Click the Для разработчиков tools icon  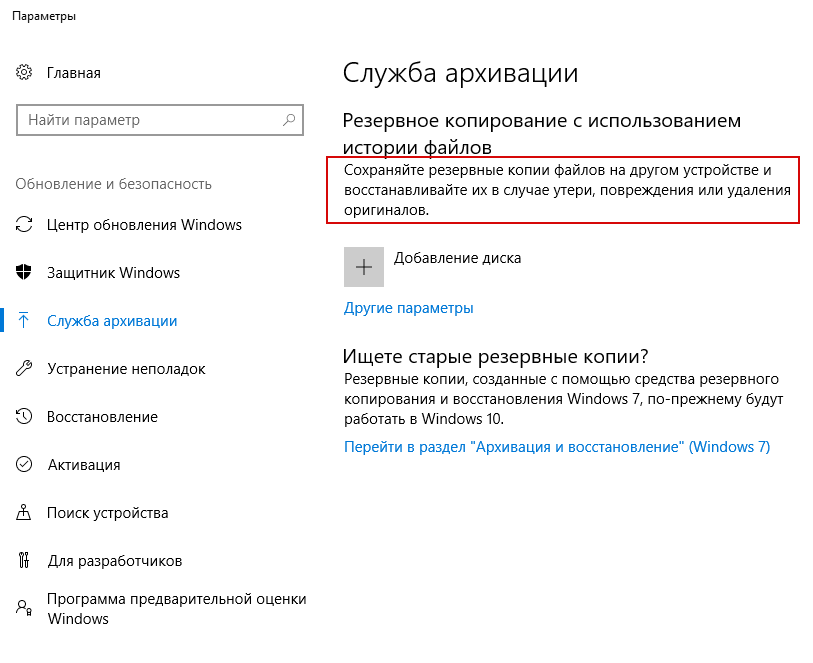pyautogui.click(x=25, y=561)
